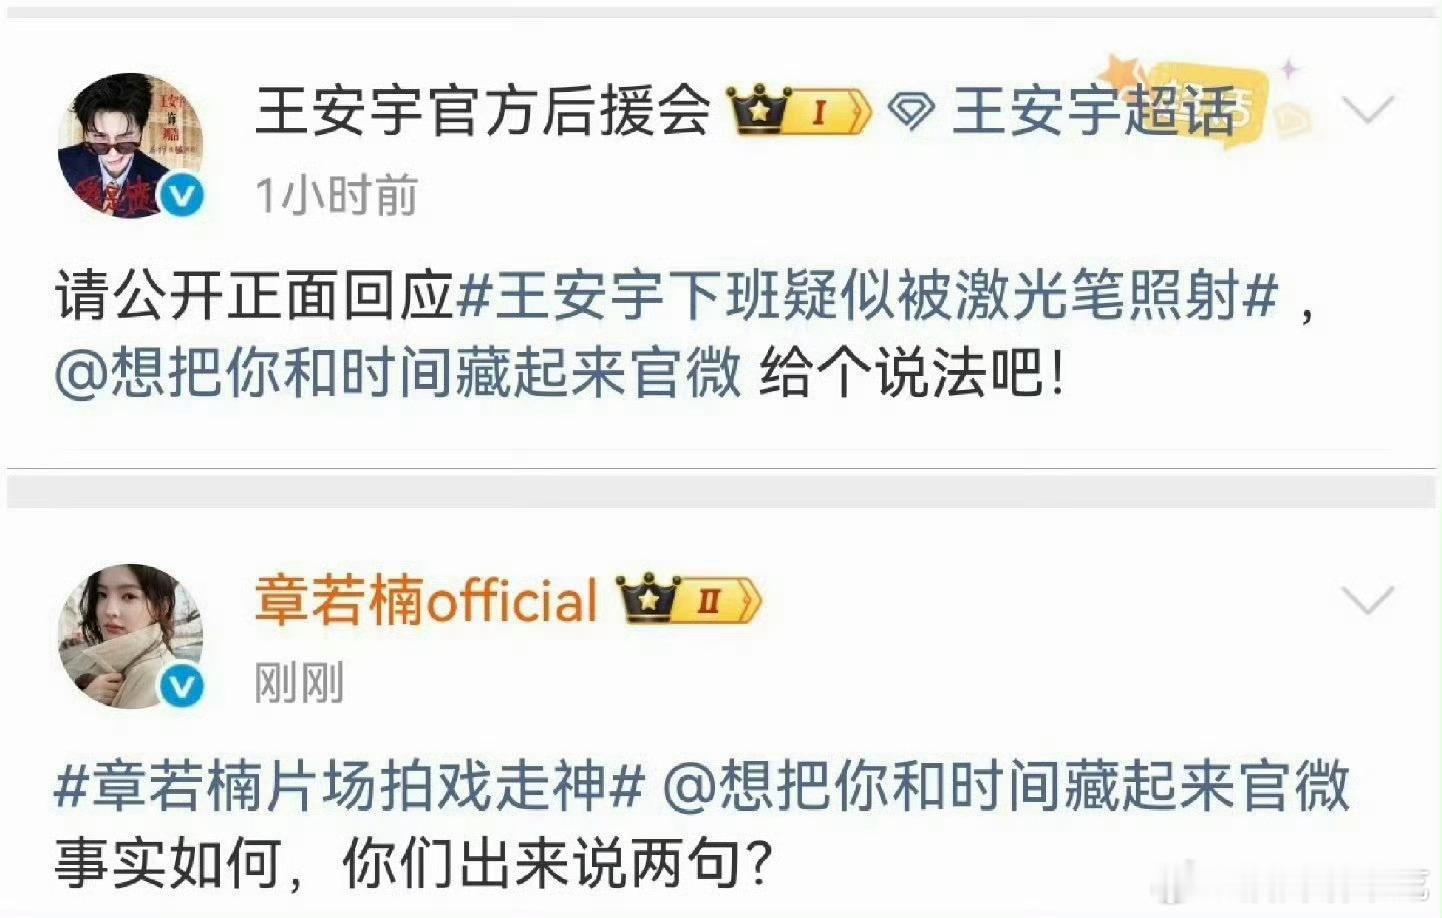Open hashtag #王安宇下班疑似被激光笔照射#
The width and height of the screenshot is (1442, 918).
[867, 295]
